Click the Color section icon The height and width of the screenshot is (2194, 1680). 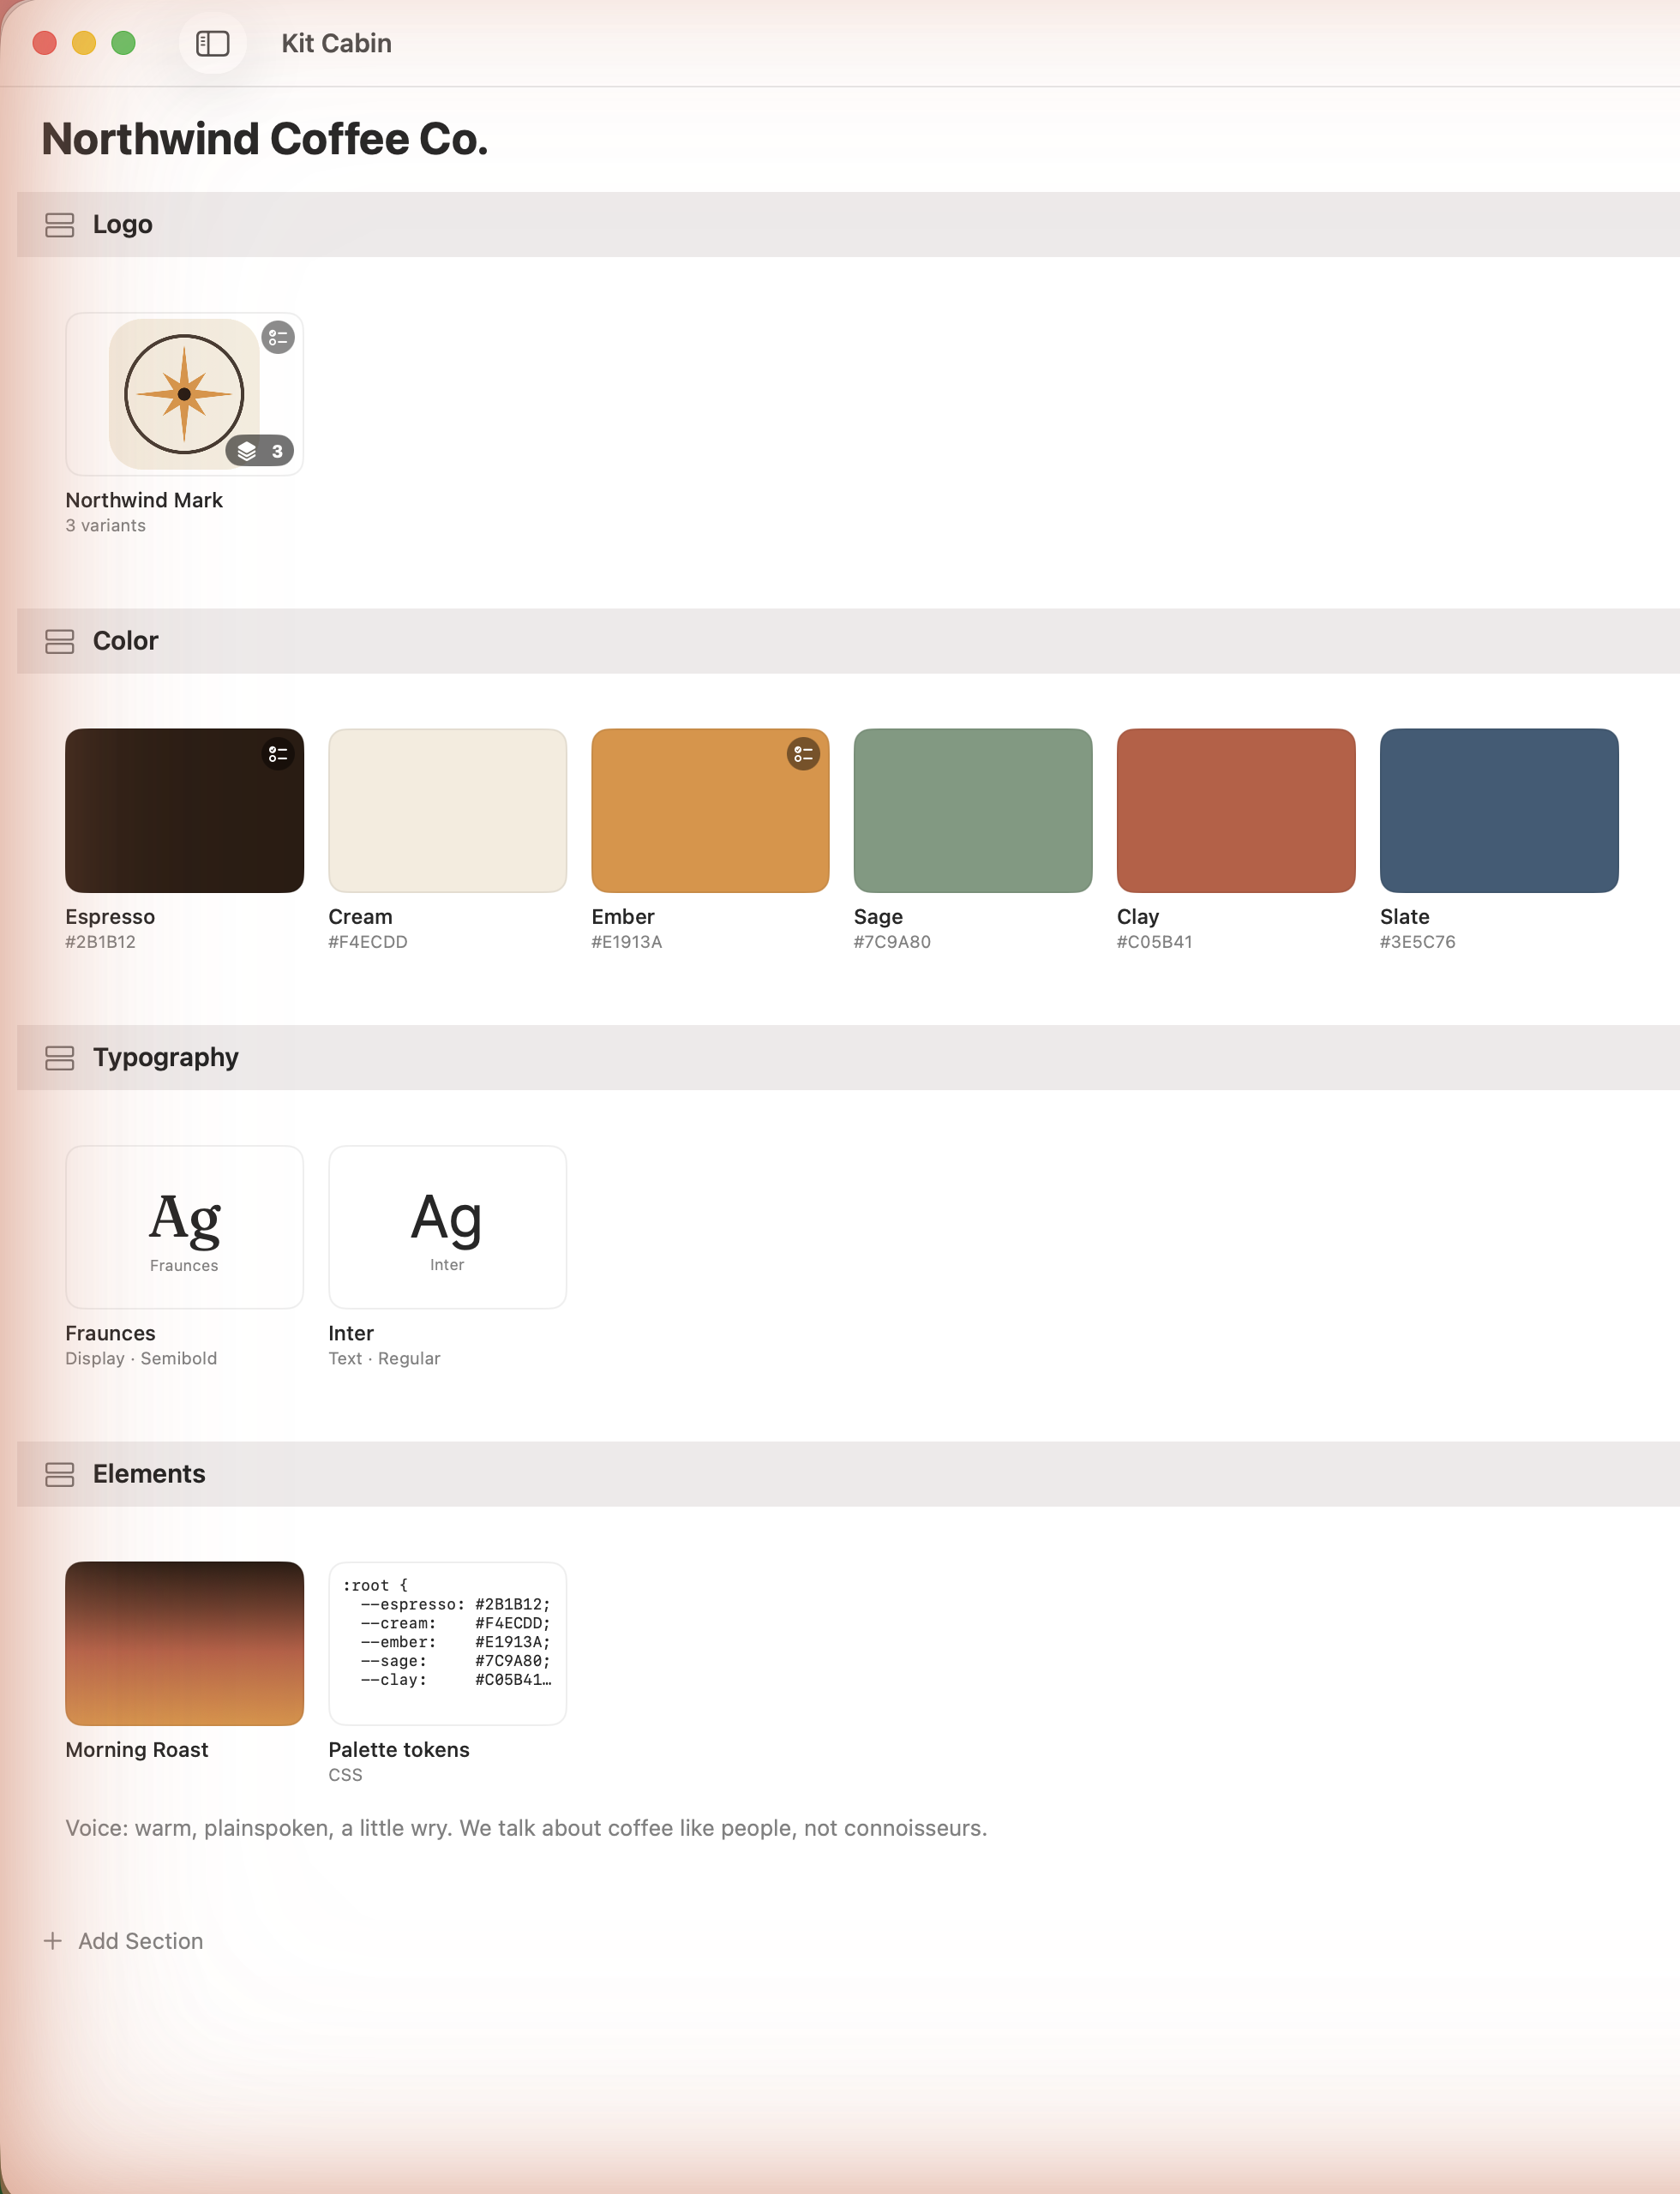tap(60, 641)
